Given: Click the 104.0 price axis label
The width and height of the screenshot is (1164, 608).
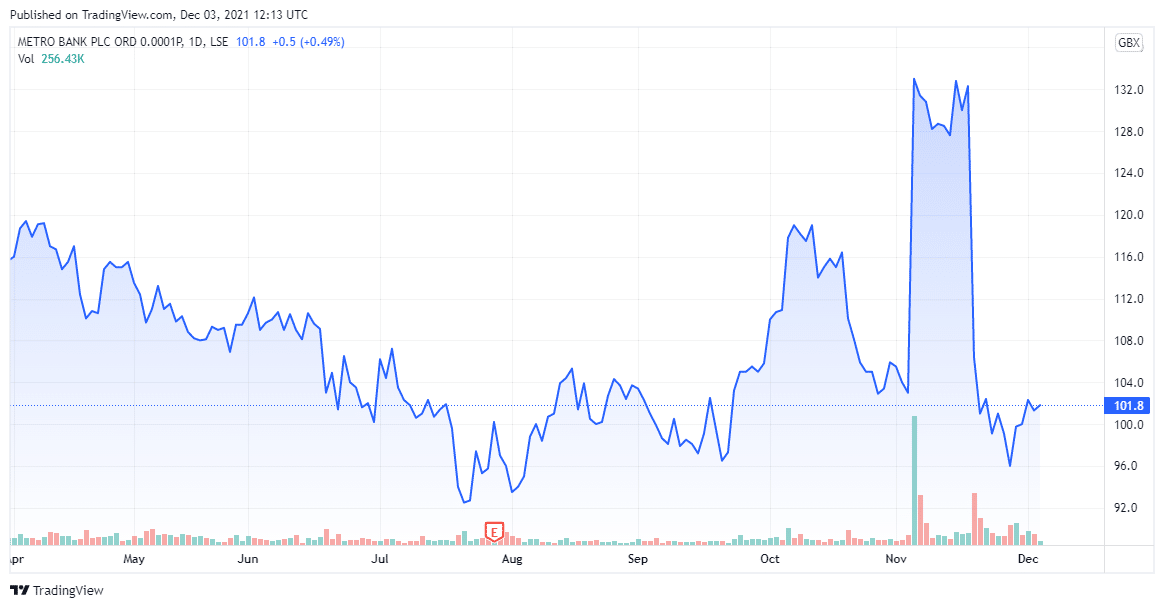Looking at the screenshot, I should [1128, 383].
